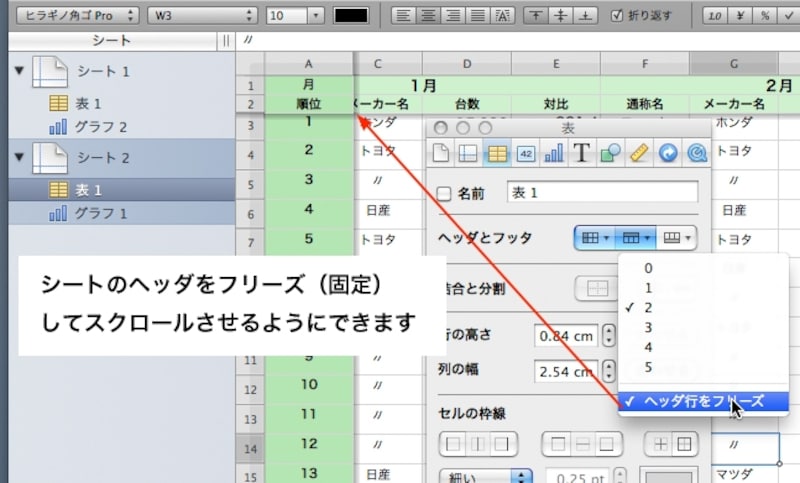Toggle the 折り返す wrap checkbox
This screenshot has width=800, height=483.
click(x=617, y=15)
